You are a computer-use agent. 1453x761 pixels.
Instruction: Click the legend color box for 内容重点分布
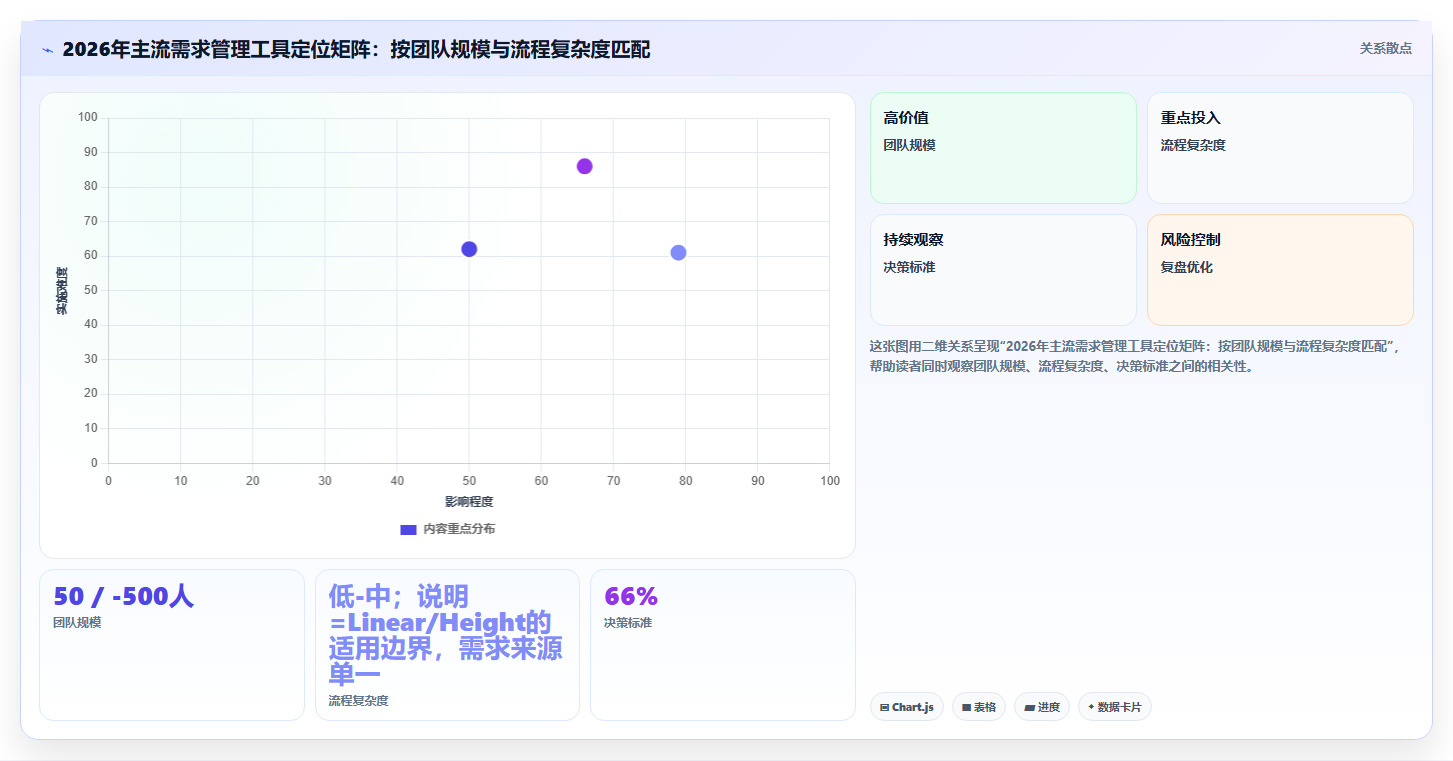(x=408, y=529)
